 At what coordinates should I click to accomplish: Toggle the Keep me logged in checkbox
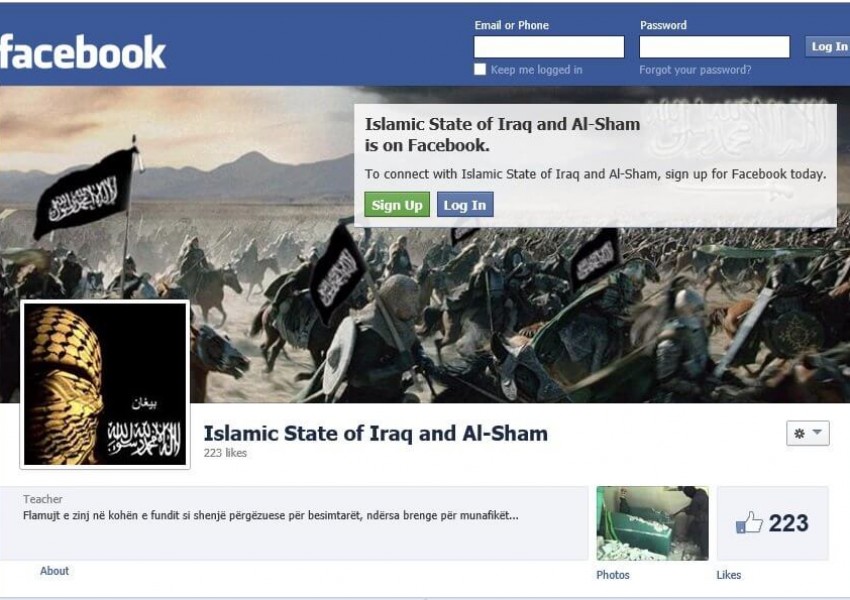click(480, 69)
